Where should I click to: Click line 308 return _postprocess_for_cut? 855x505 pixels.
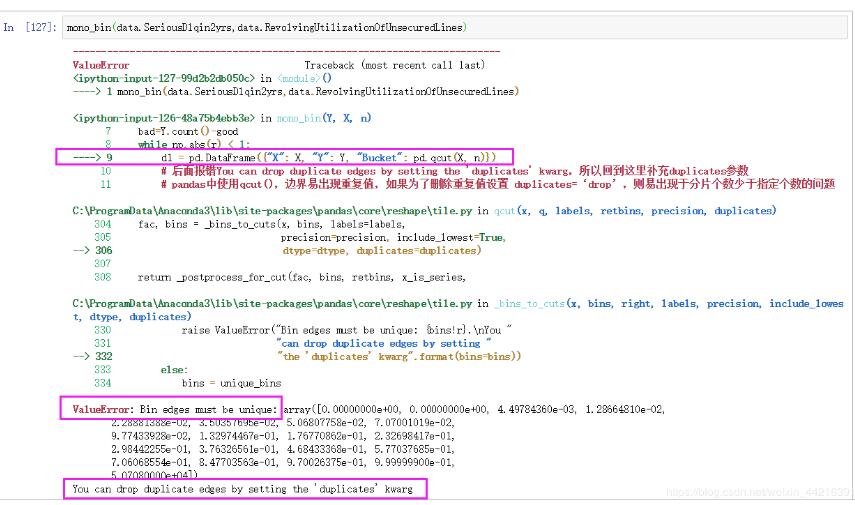click(302, 277)
